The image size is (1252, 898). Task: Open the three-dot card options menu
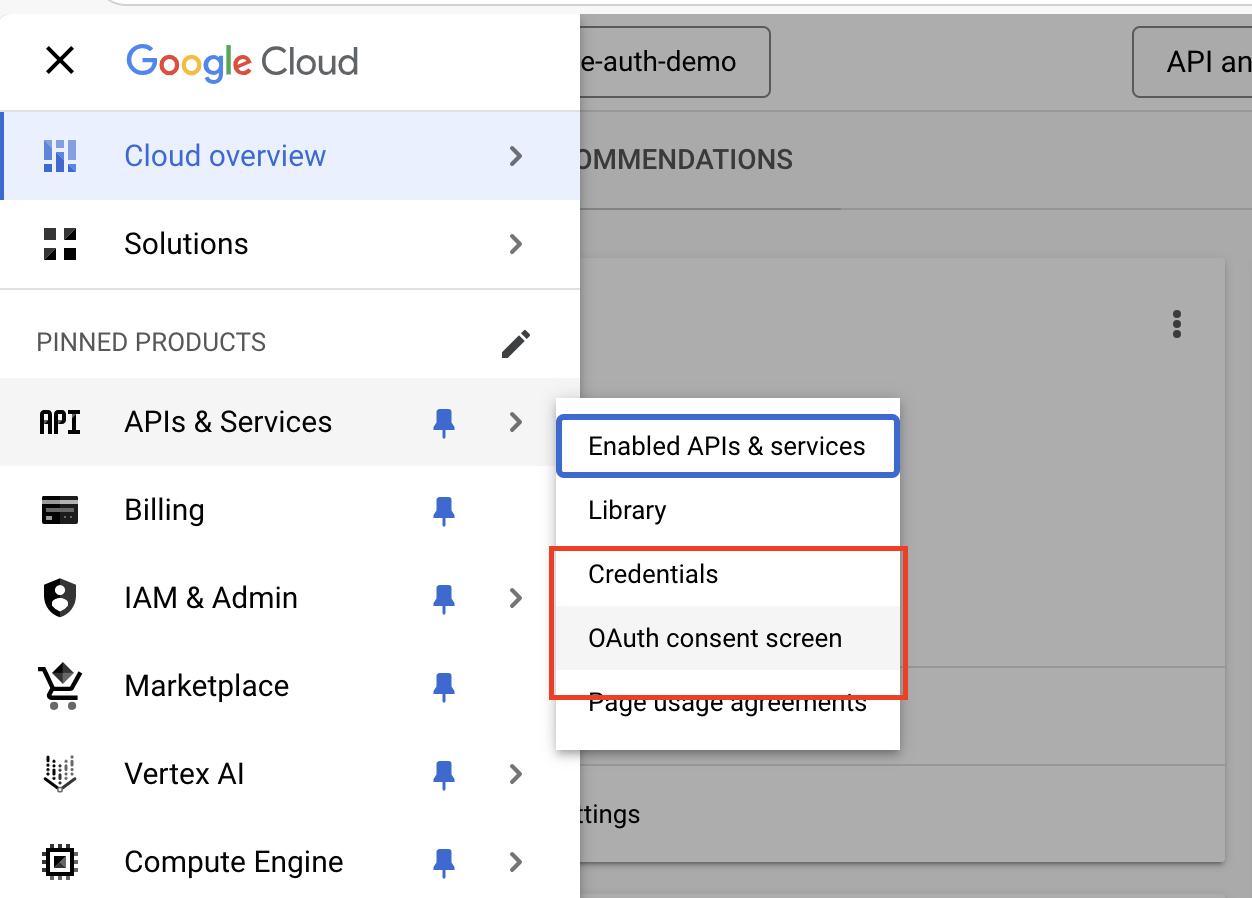[1177, 324]
